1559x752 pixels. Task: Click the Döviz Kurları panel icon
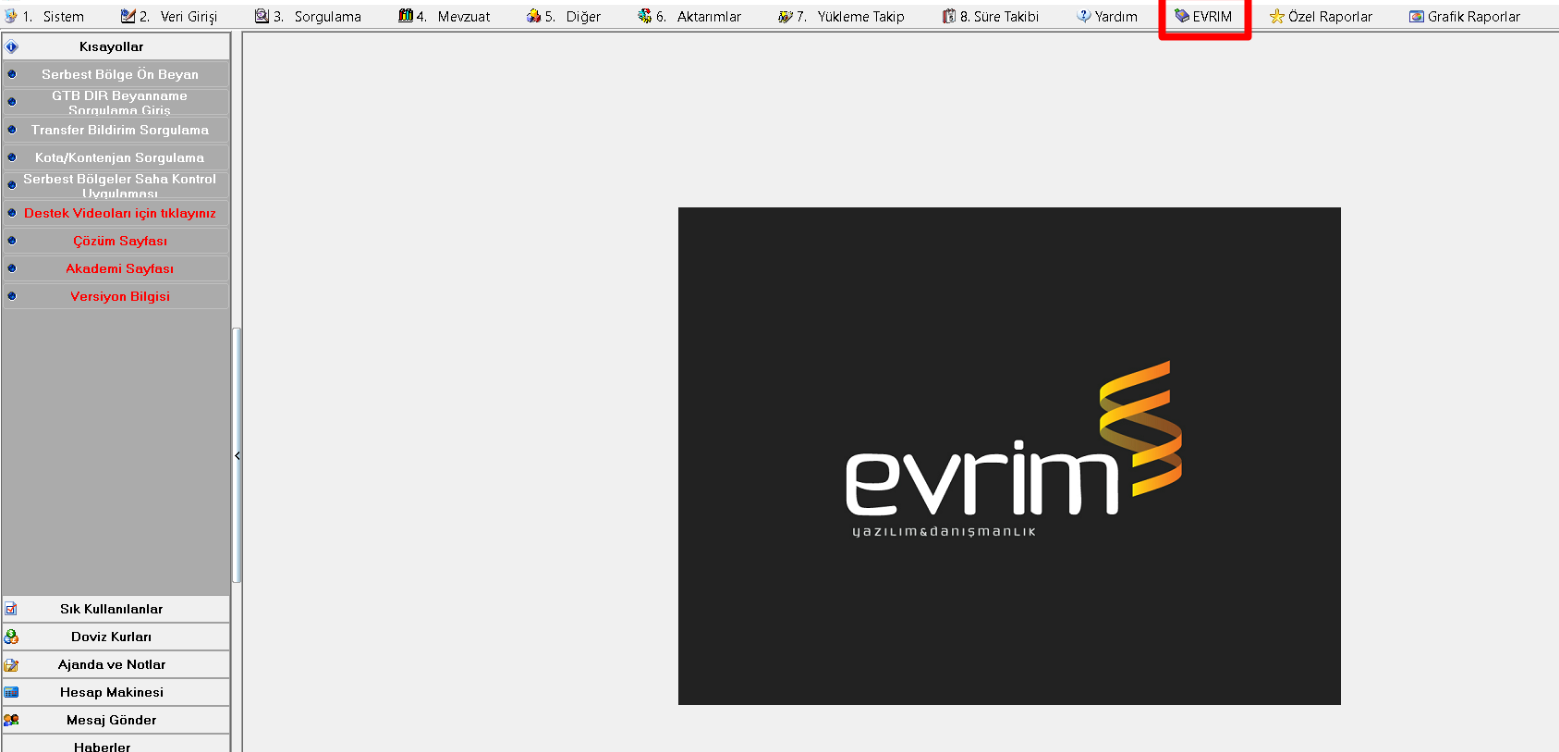tap(11, 636)
